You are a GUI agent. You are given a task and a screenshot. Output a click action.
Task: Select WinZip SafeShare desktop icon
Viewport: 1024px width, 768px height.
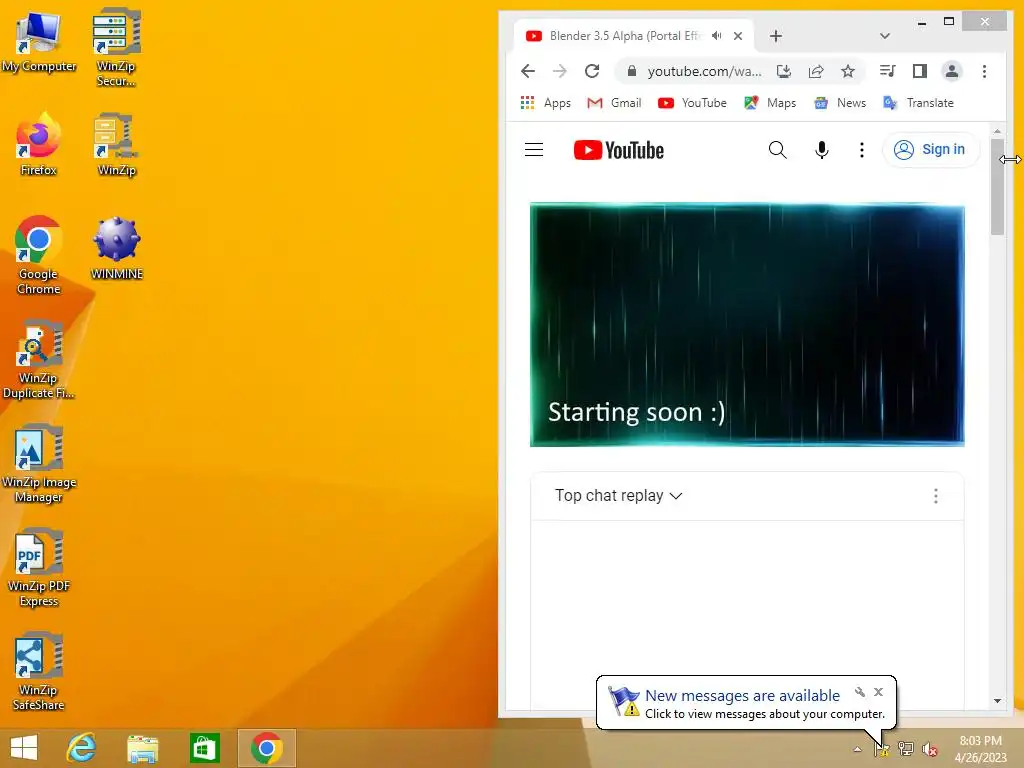pos(39,671)
